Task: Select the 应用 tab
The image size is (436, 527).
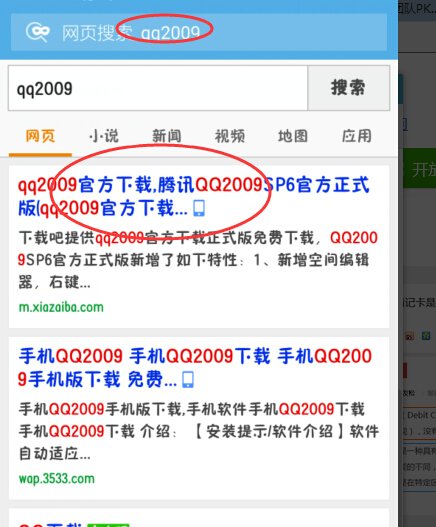Action: [356, 136]
